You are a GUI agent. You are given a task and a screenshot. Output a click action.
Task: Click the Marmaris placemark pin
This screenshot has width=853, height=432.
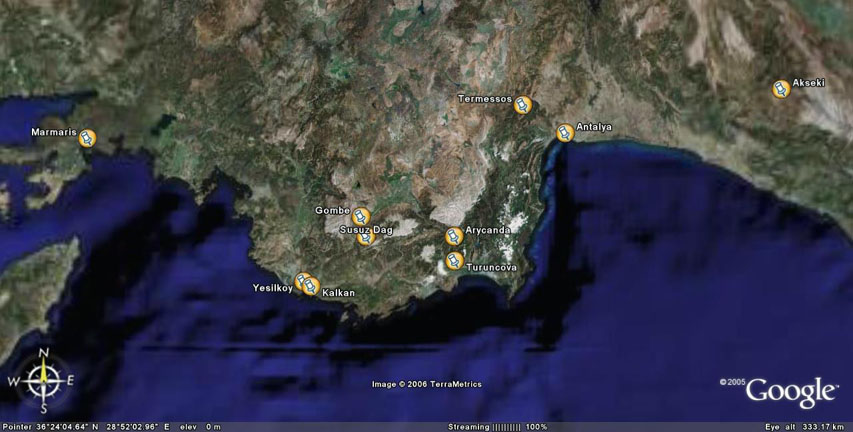[87, 139]
